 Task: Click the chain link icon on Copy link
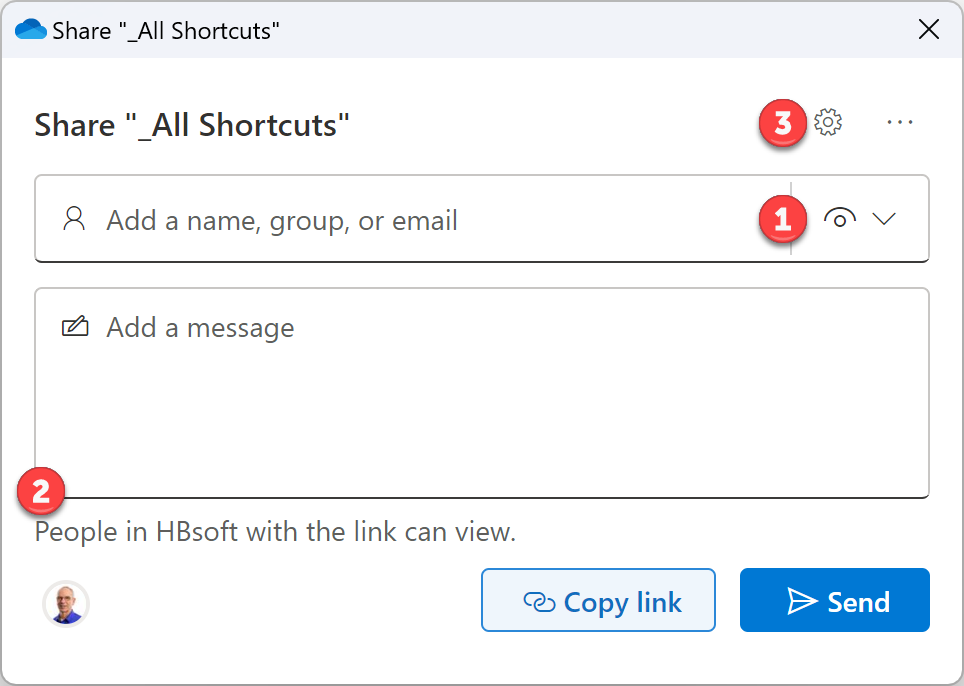539,602
